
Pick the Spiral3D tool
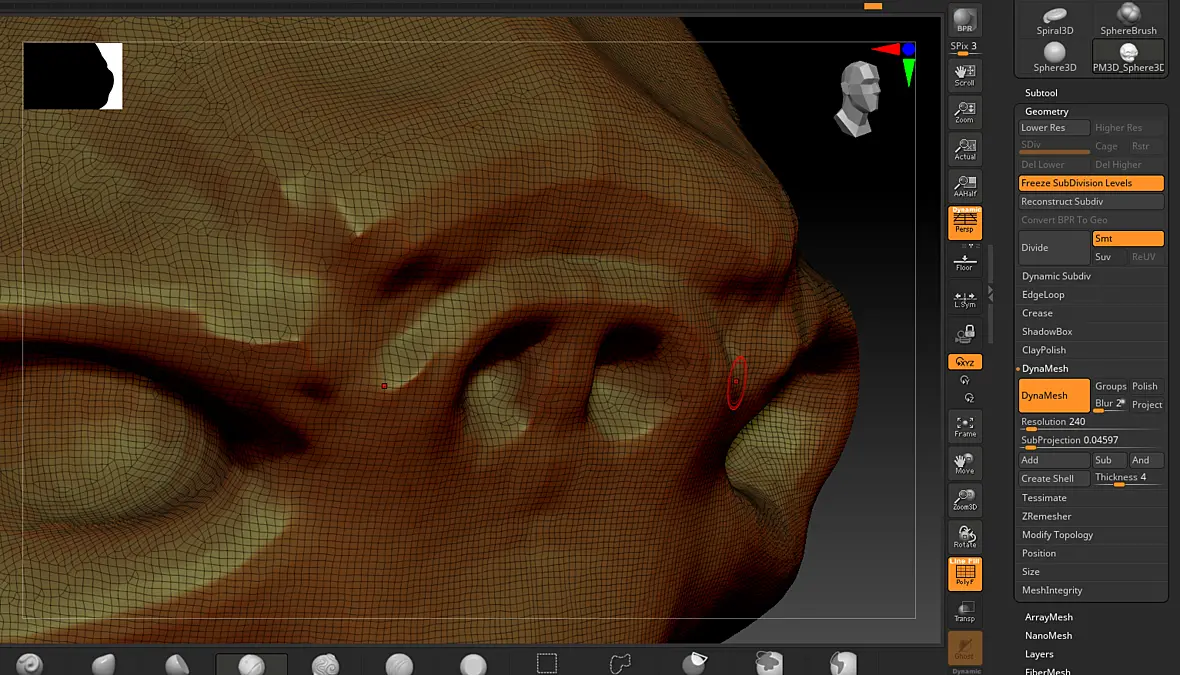coord(1054,20)
